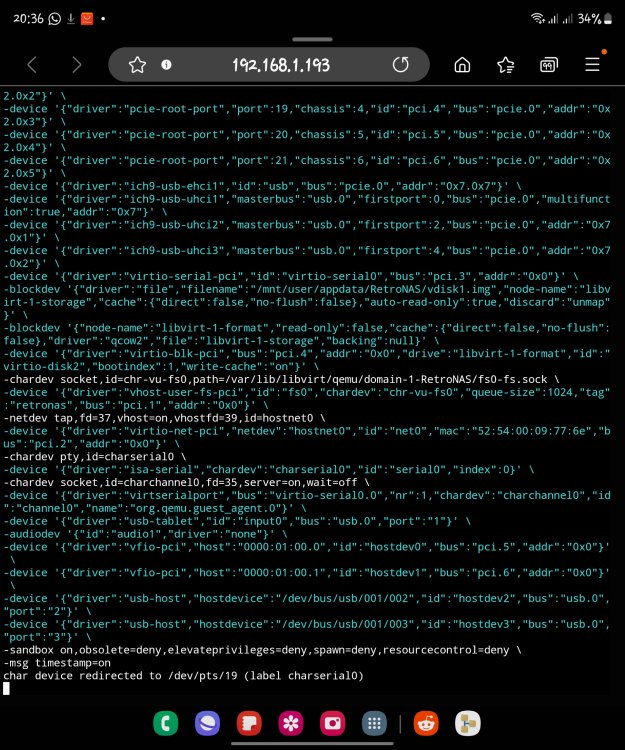Open site info icon in address bar
625x750 pixels.
pyautogui.click(x=166, y=65)
